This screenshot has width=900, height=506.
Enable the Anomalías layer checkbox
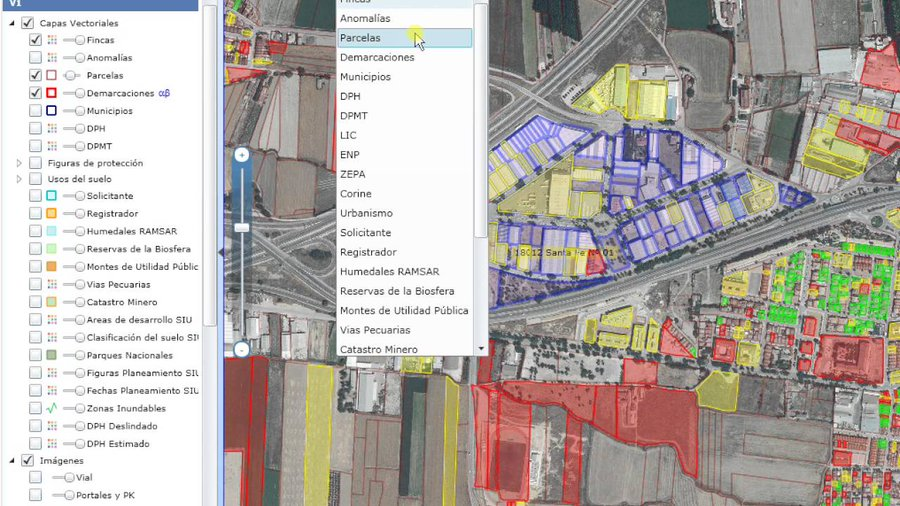(x=36, y=58)
